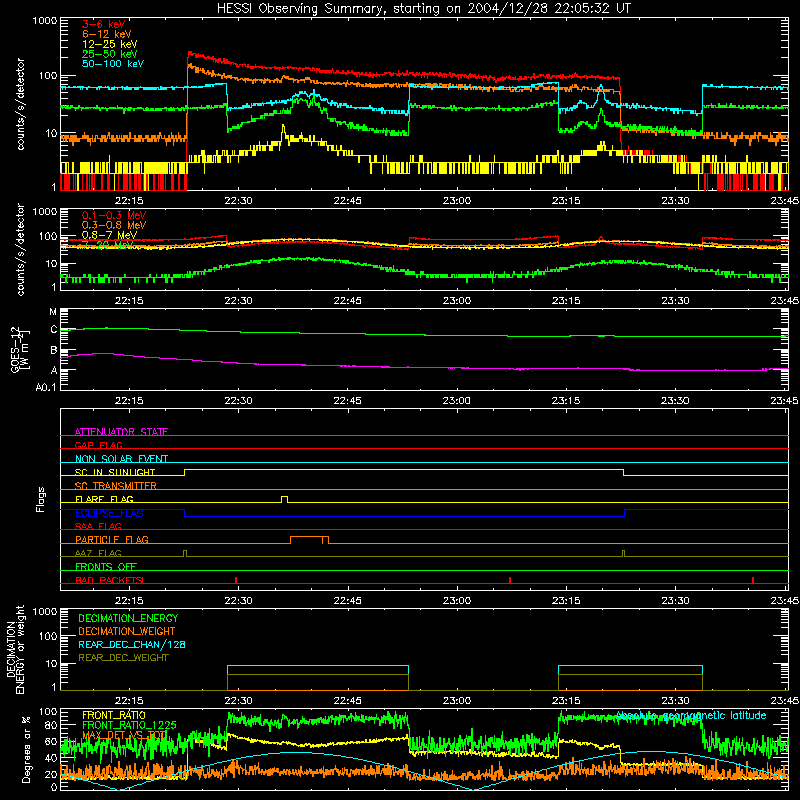Click the 'absolute geomagnetic latitude' label
The image size is (800, 800).
coord(691,715)
